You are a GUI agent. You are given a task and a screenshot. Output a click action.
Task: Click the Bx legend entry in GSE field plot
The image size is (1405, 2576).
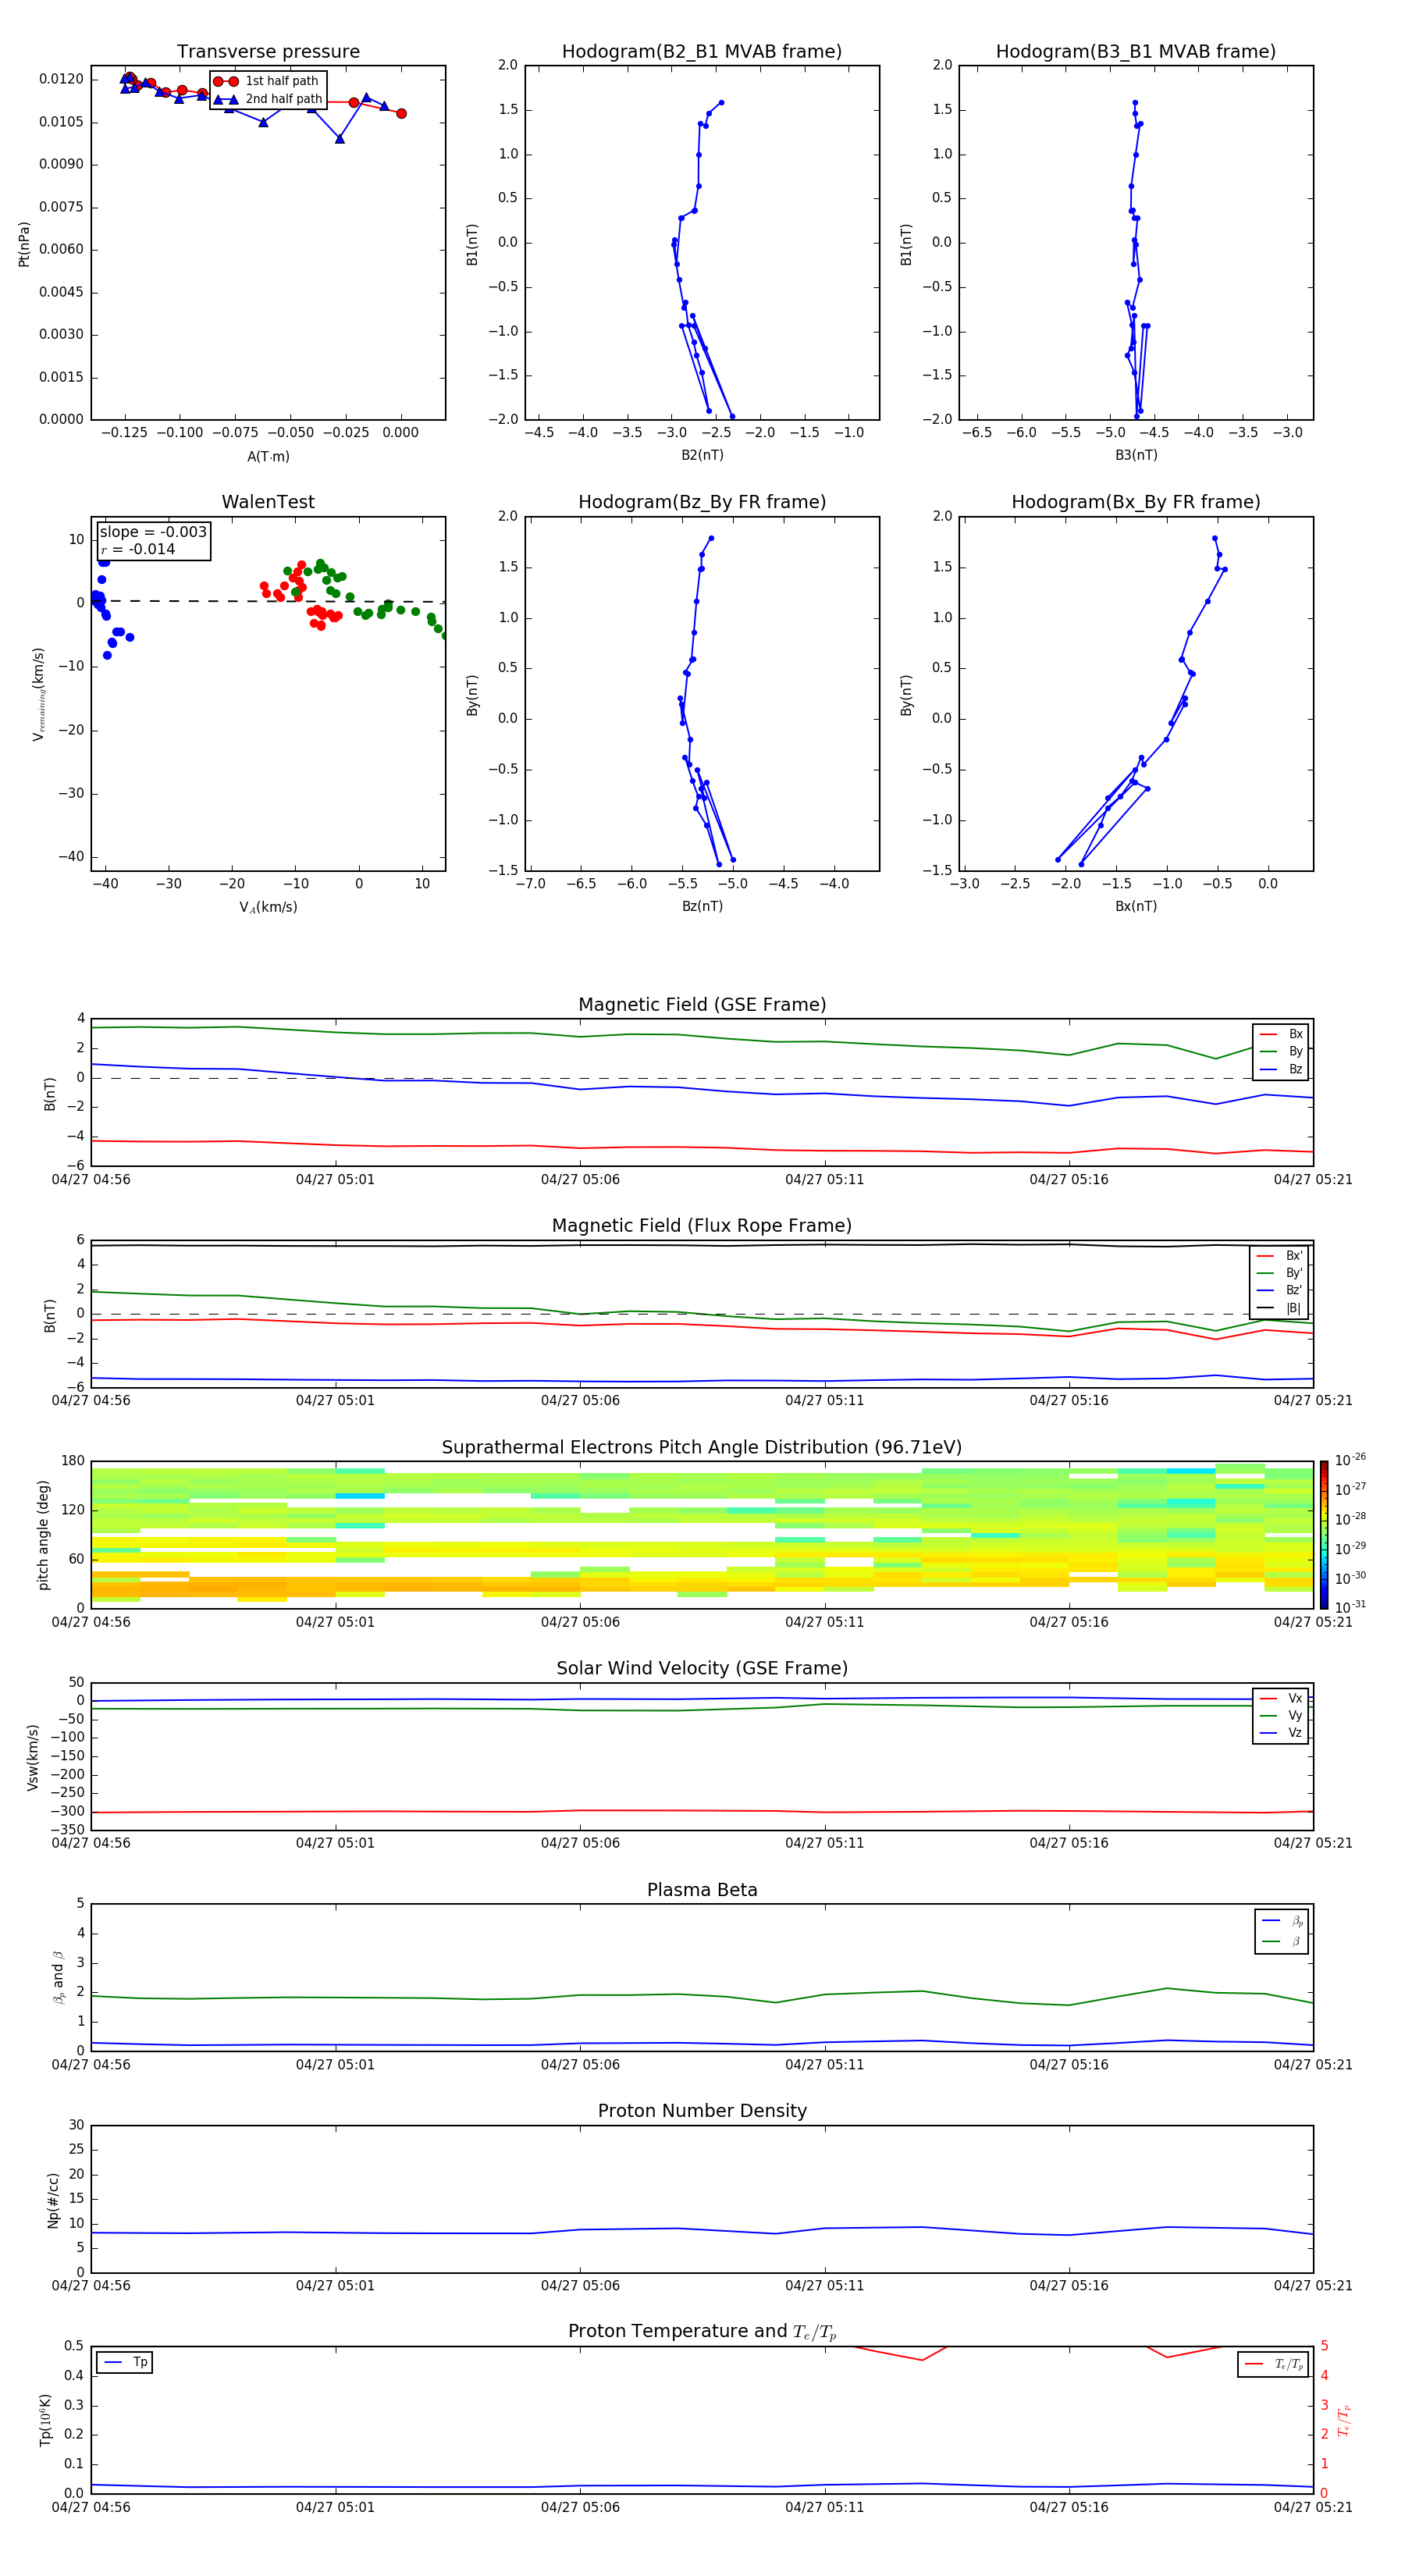pyautogui.click(x=1281, y=1034)
